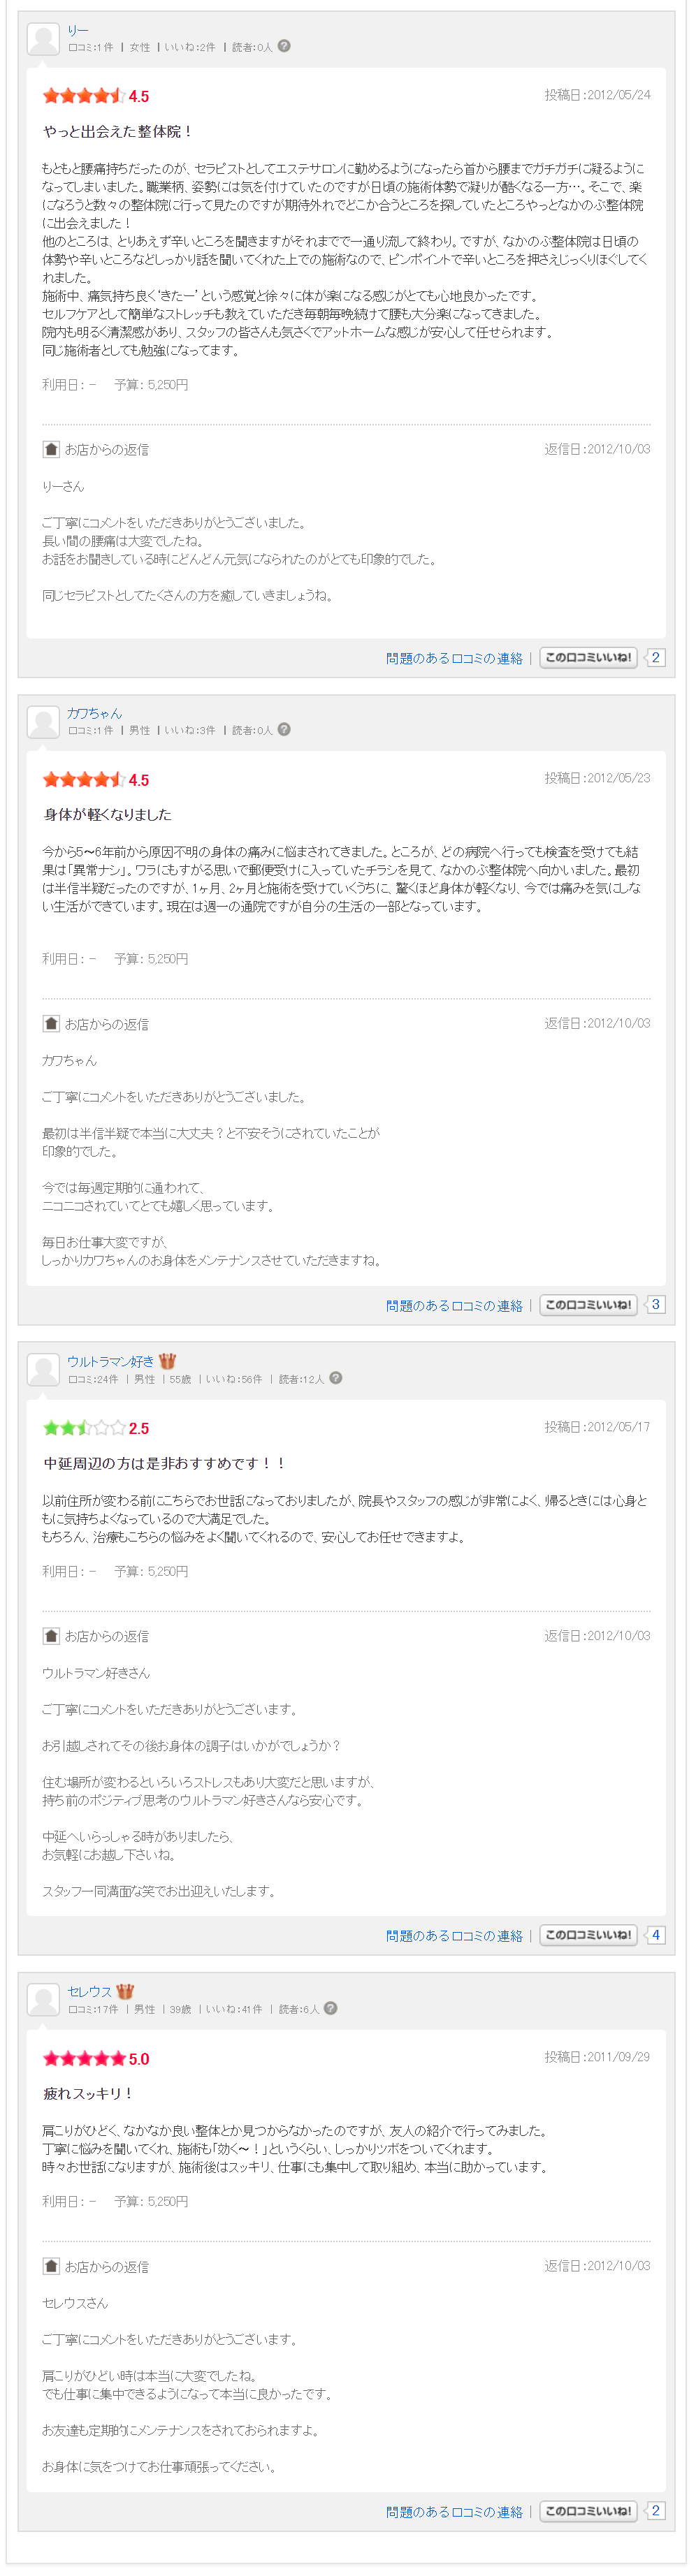Like the 身体が軽くなりました review
696x2576 pixels.
click(x=588, y=1304)
